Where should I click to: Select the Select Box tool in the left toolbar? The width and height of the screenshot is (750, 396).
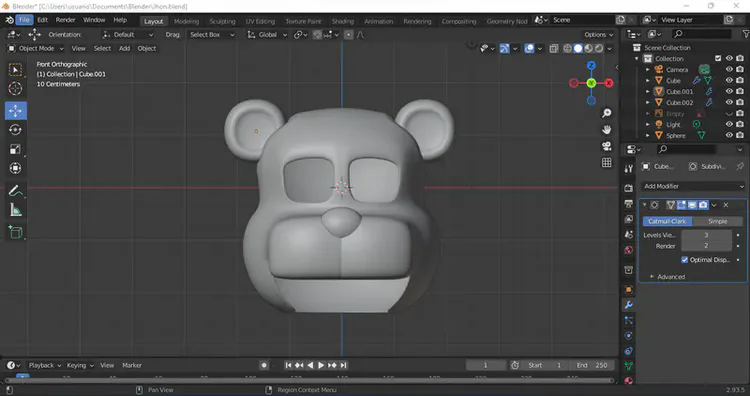point(15,70)
